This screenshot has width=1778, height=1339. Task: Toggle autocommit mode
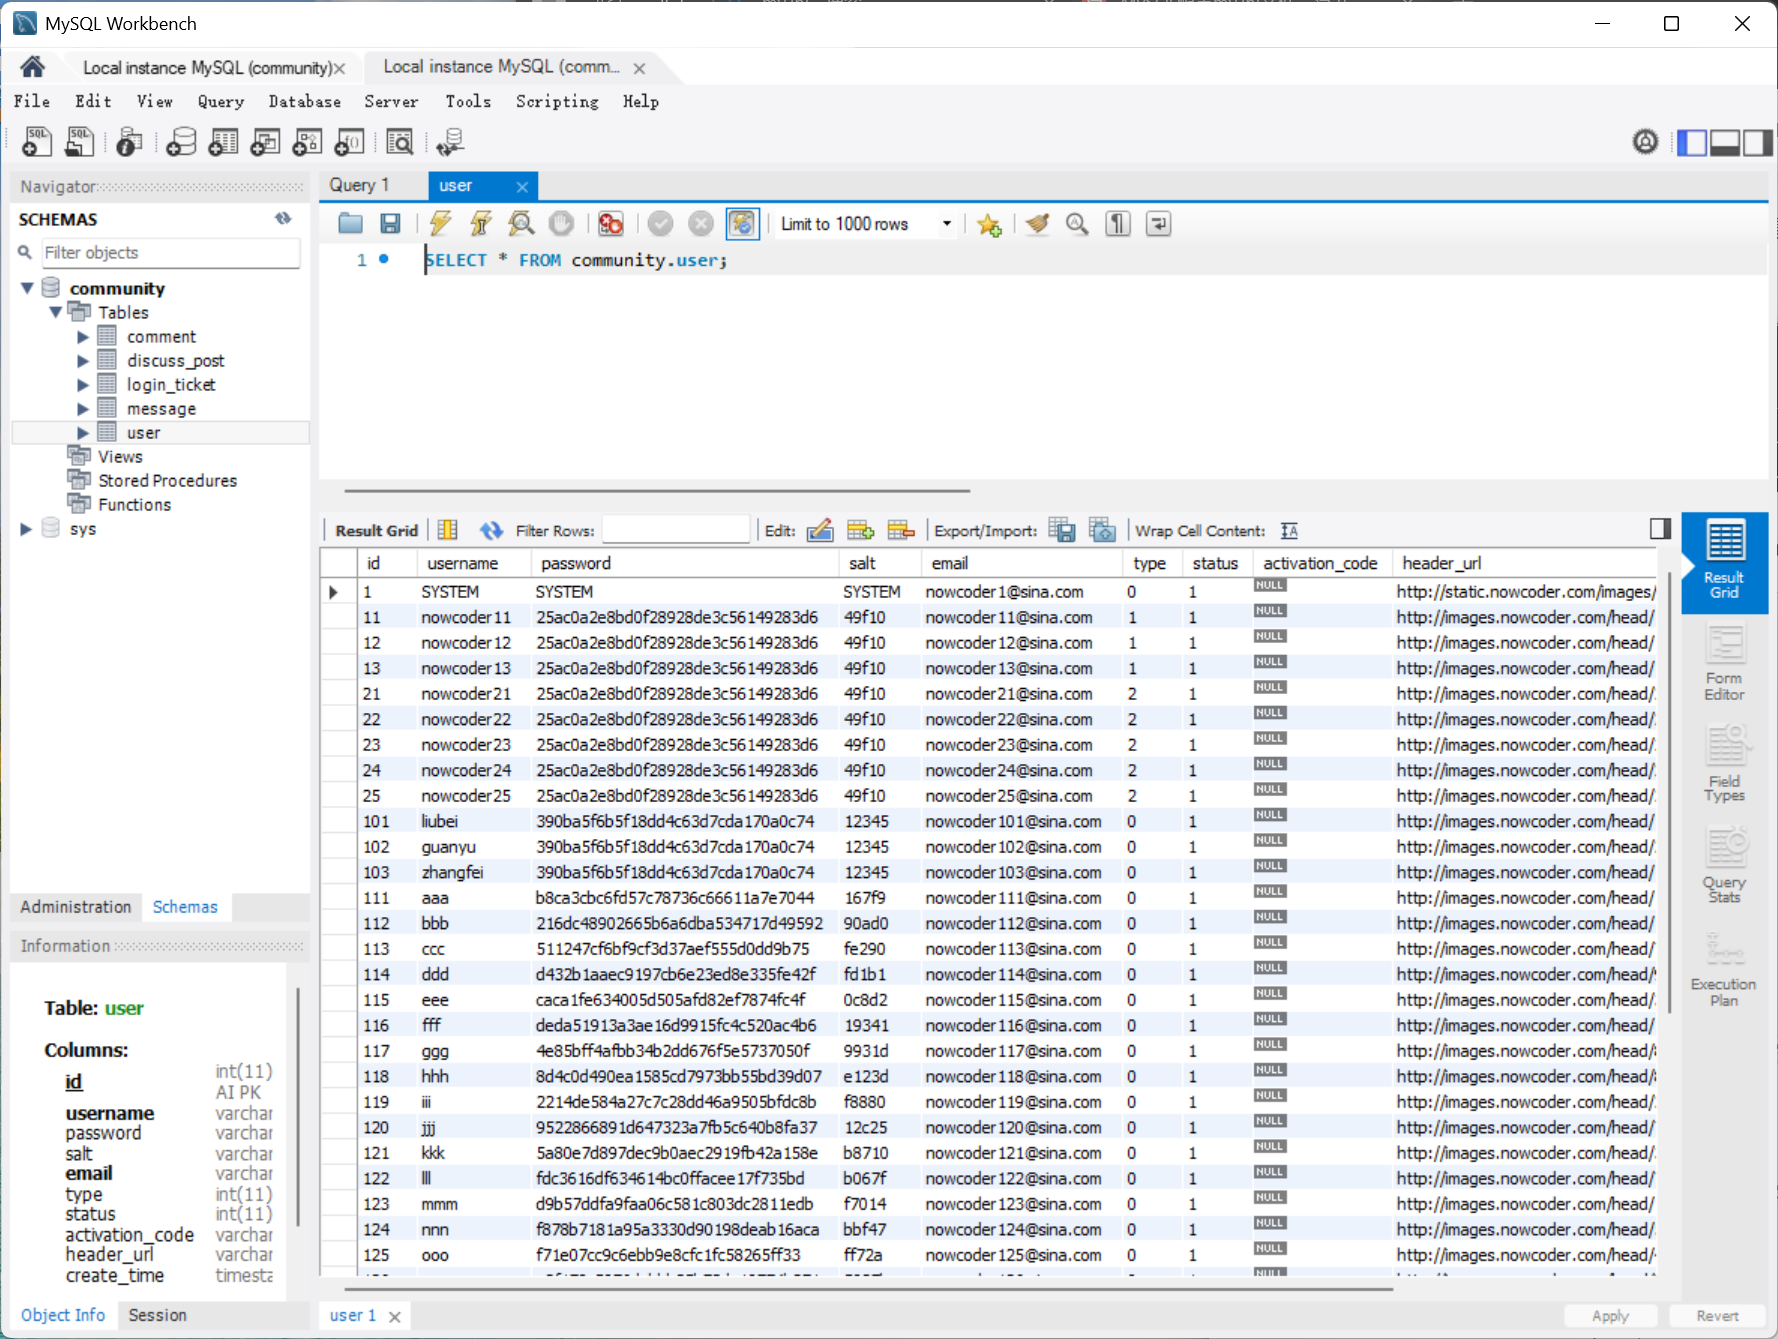[x=742, y=223]
